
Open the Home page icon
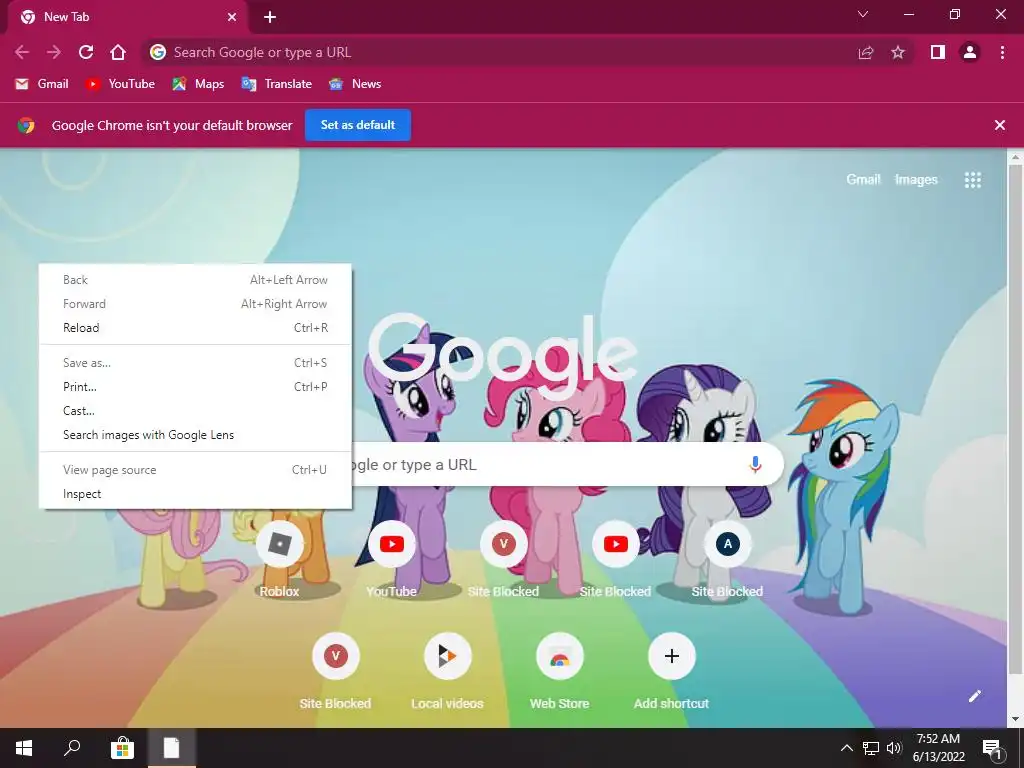pyautogui.click(x=118, y=52)
